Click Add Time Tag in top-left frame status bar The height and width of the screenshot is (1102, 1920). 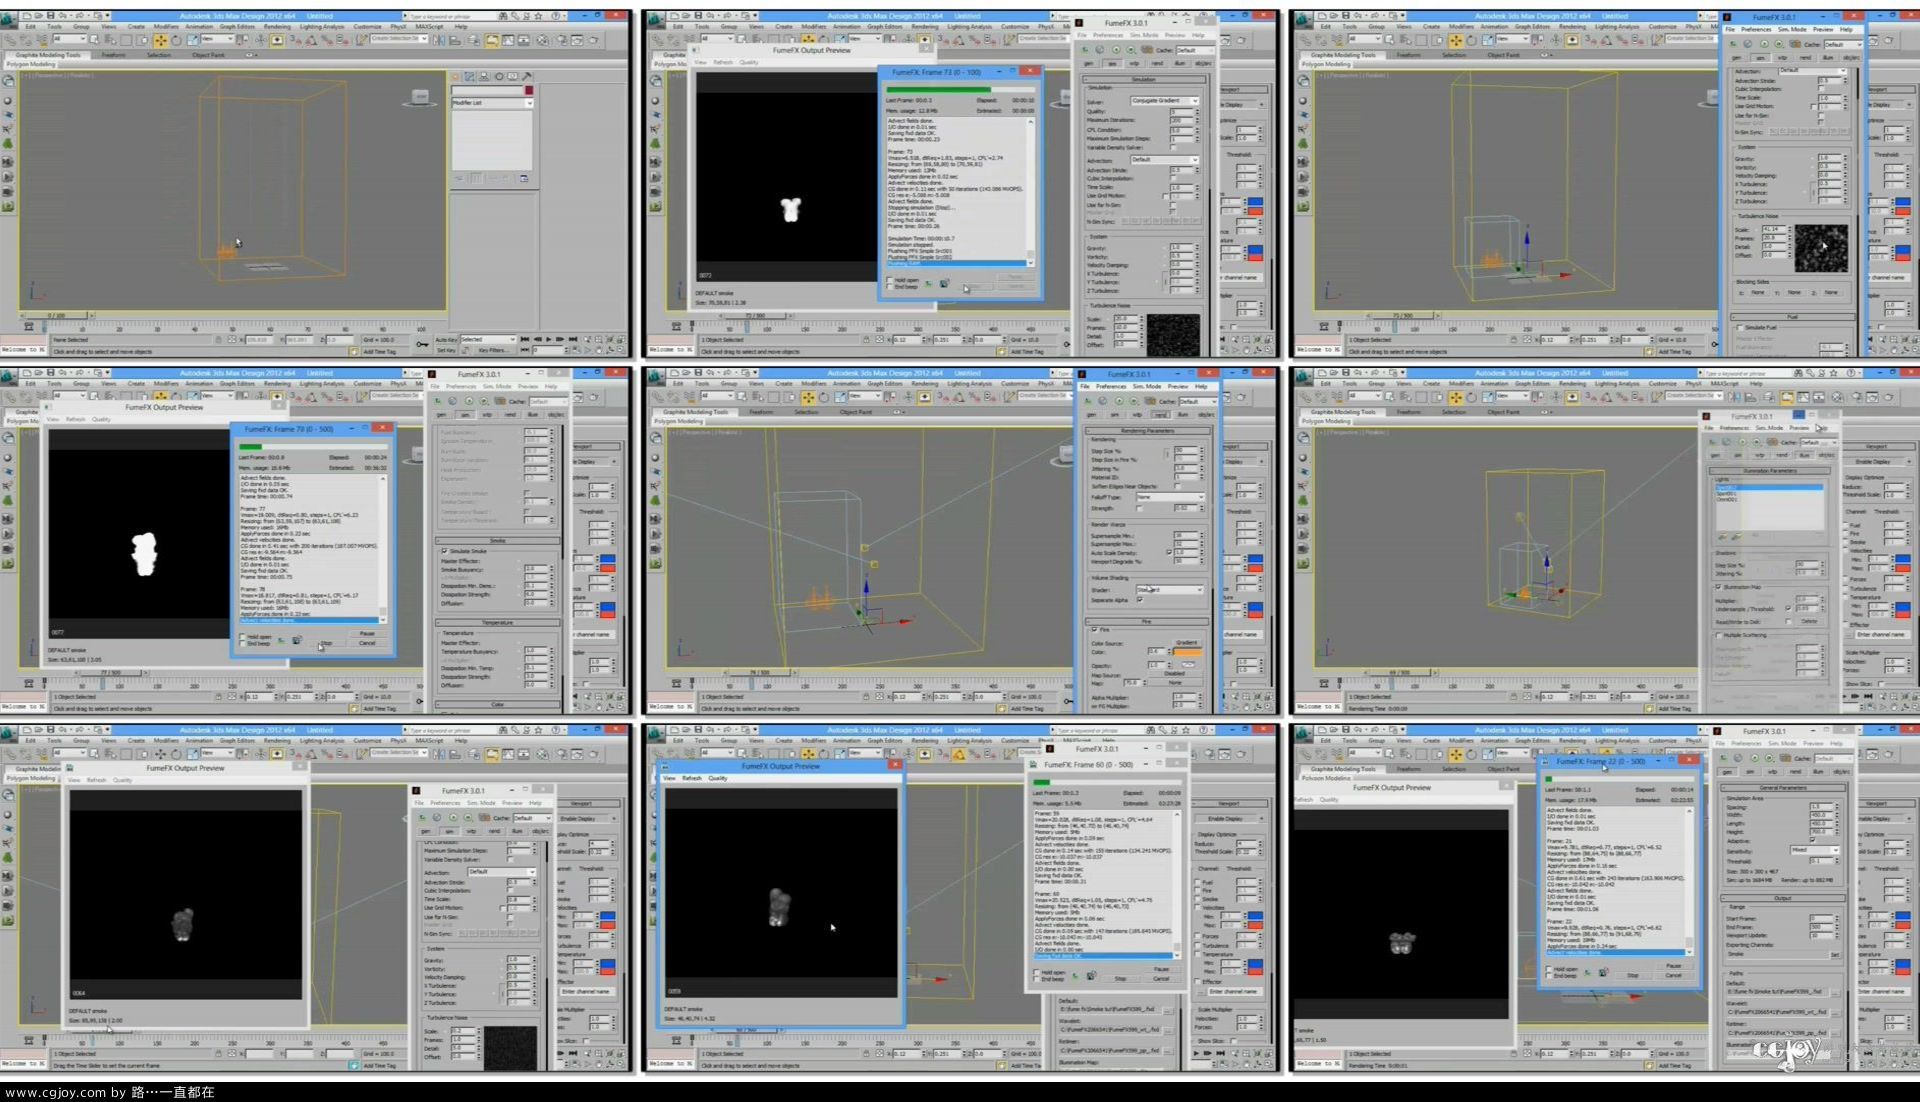379,351
